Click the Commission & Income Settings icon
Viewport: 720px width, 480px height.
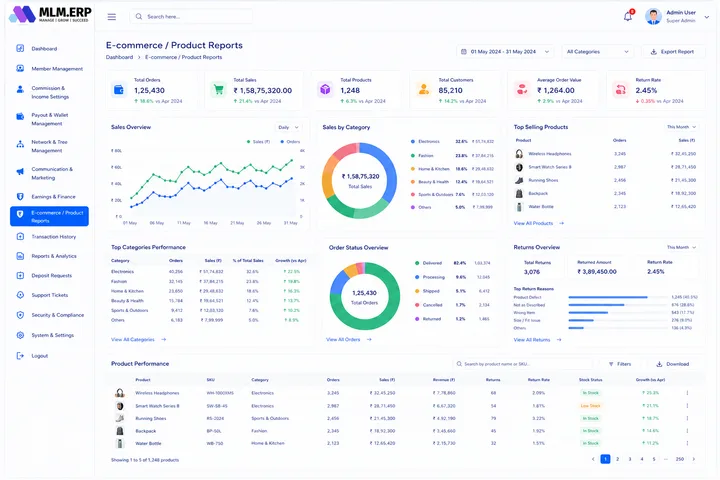(x=20, y=89)
